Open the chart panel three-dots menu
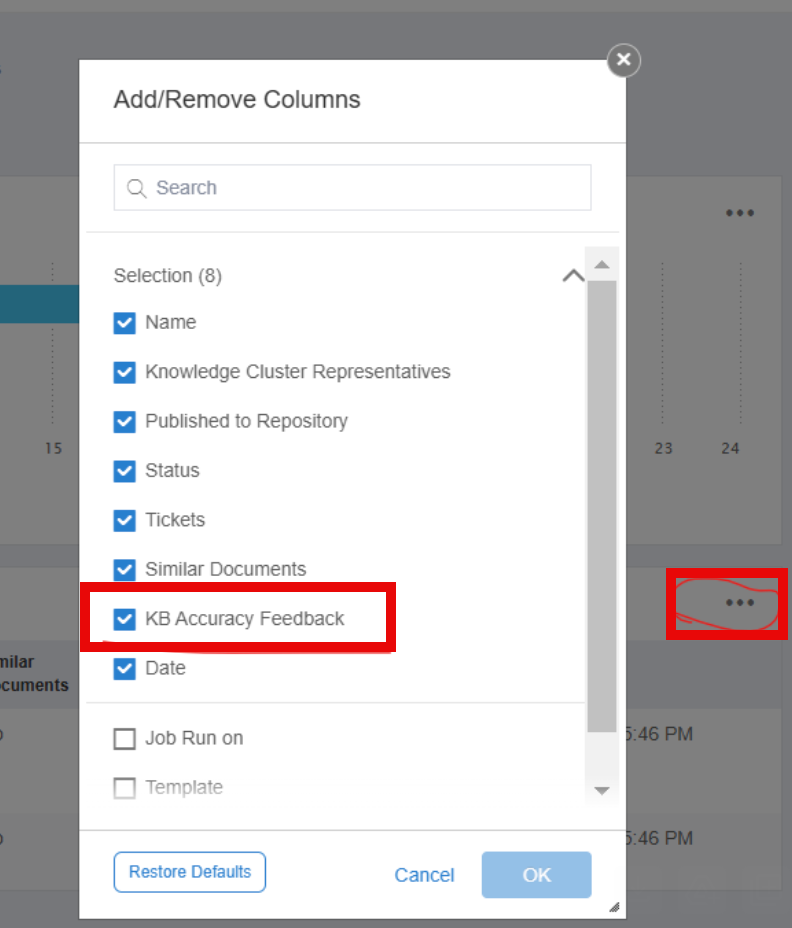Screen dimensions: 792x928 [x=740, y=213]
